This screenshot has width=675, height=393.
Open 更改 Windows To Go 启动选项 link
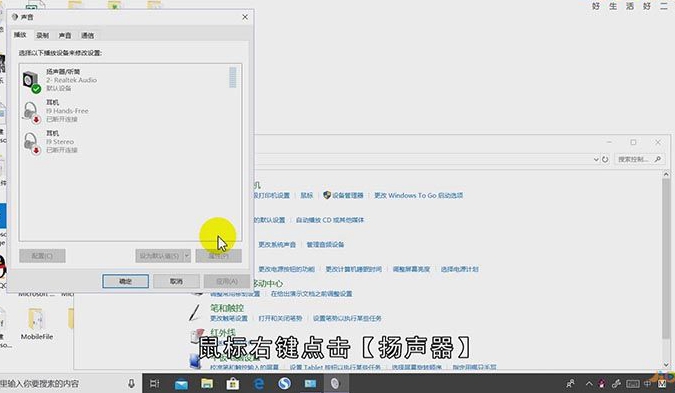click(418, 195)
